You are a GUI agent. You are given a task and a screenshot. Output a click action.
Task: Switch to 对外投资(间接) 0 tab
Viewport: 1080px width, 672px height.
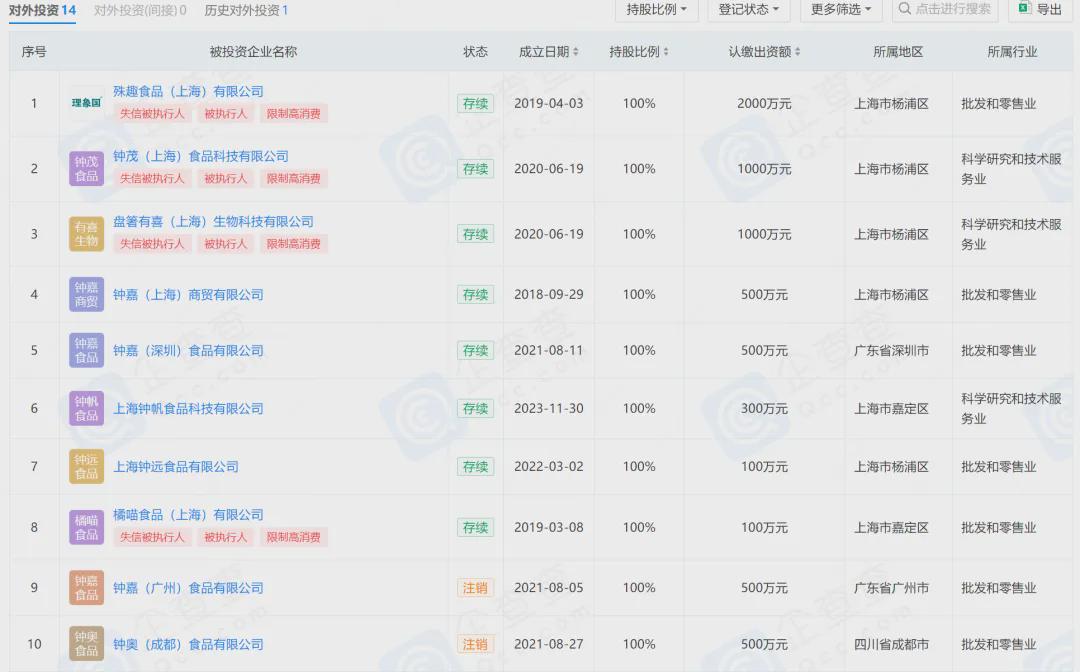pos(140,10)
